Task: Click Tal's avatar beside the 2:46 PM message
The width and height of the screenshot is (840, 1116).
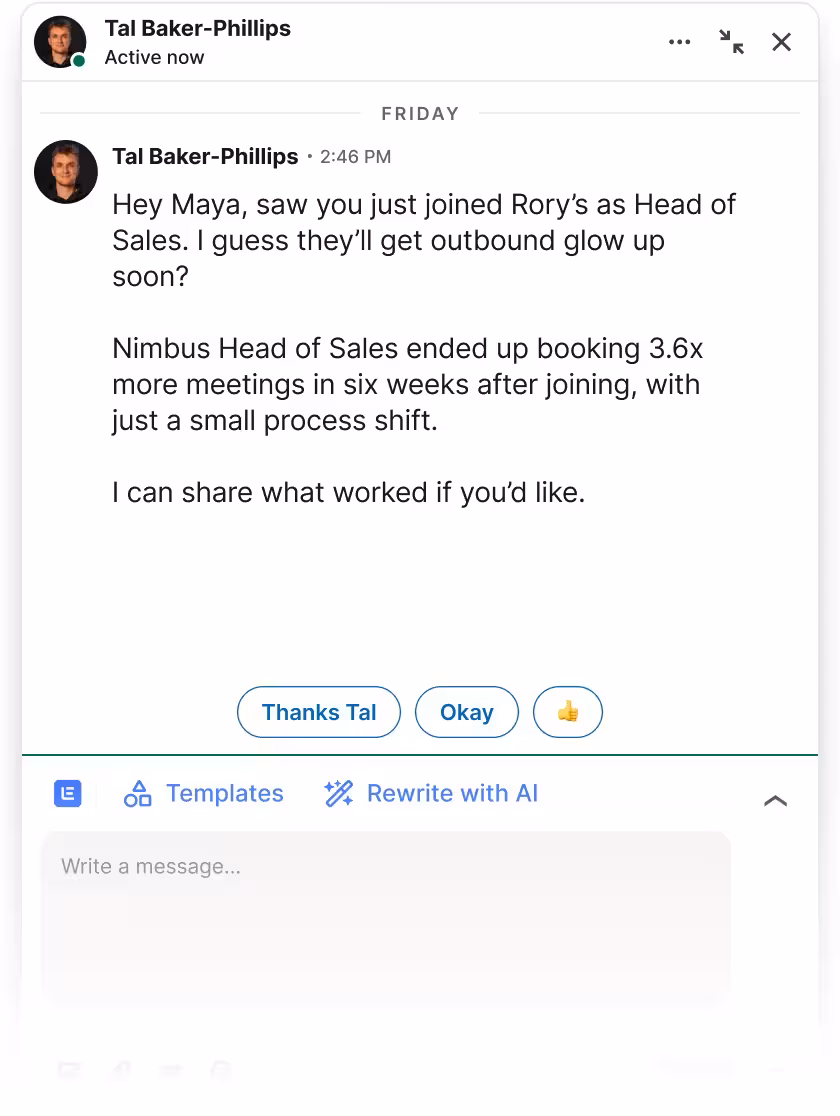Action: [x=66, y=172]
